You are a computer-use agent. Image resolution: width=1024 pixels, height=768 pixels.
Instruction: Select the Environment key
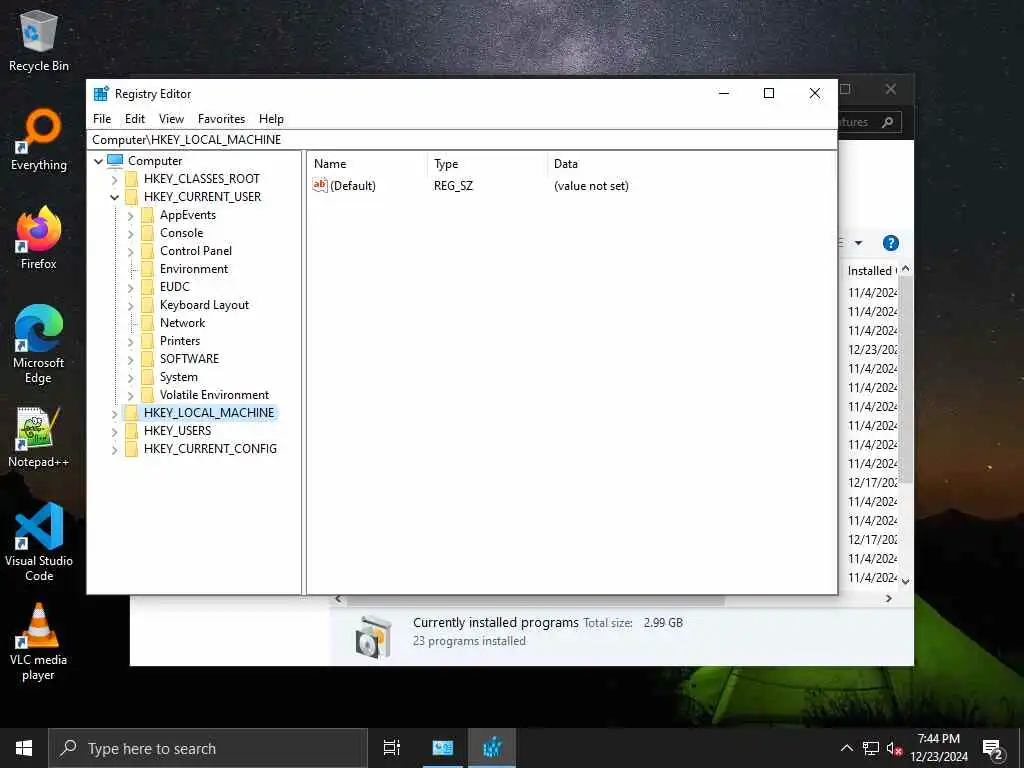pyautogui.click(x=194, y=269)
